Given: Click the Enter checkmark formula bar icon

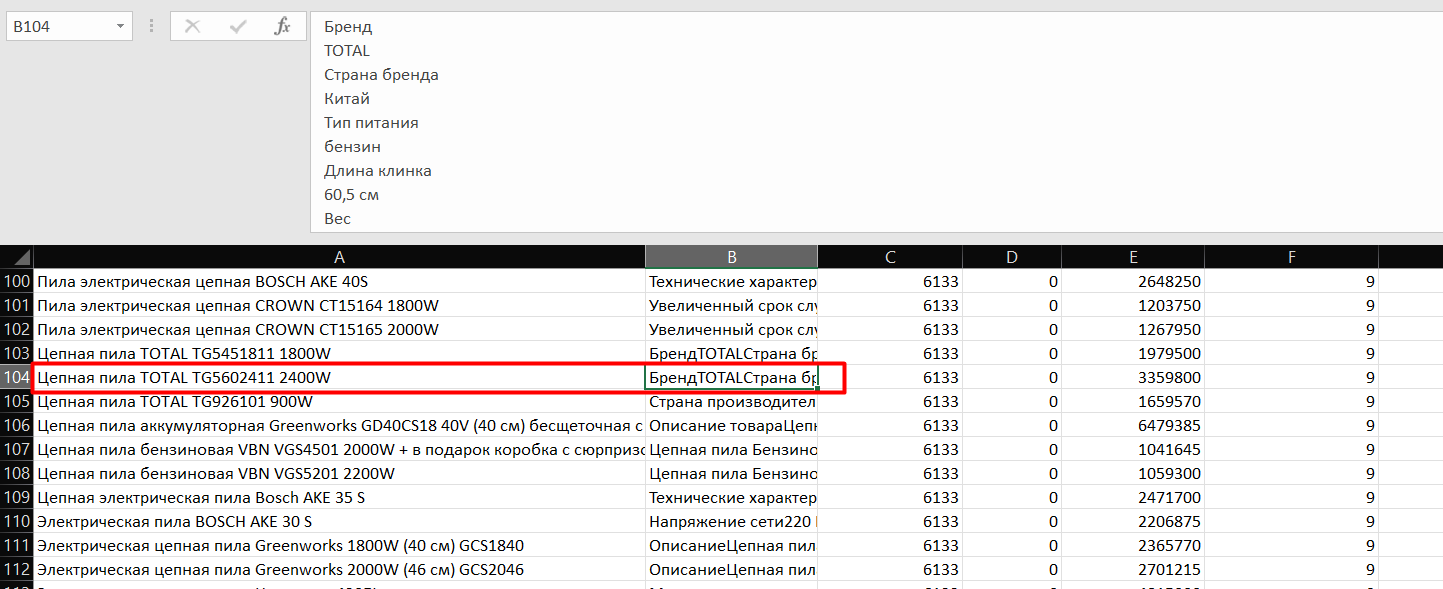Looking at the screenshot, I should (x=238, y=27).
